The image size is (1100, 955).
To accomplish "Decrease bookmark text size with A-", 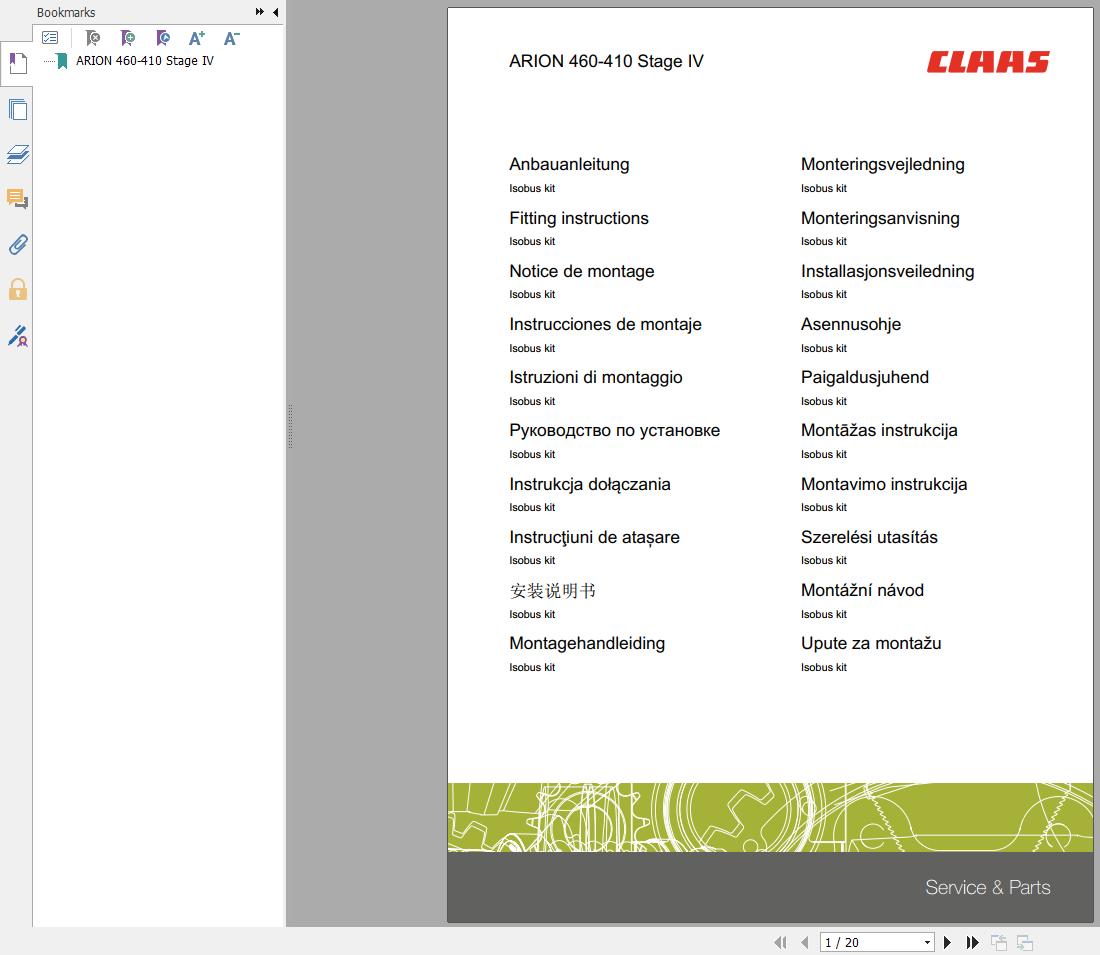I will (232, 38).
